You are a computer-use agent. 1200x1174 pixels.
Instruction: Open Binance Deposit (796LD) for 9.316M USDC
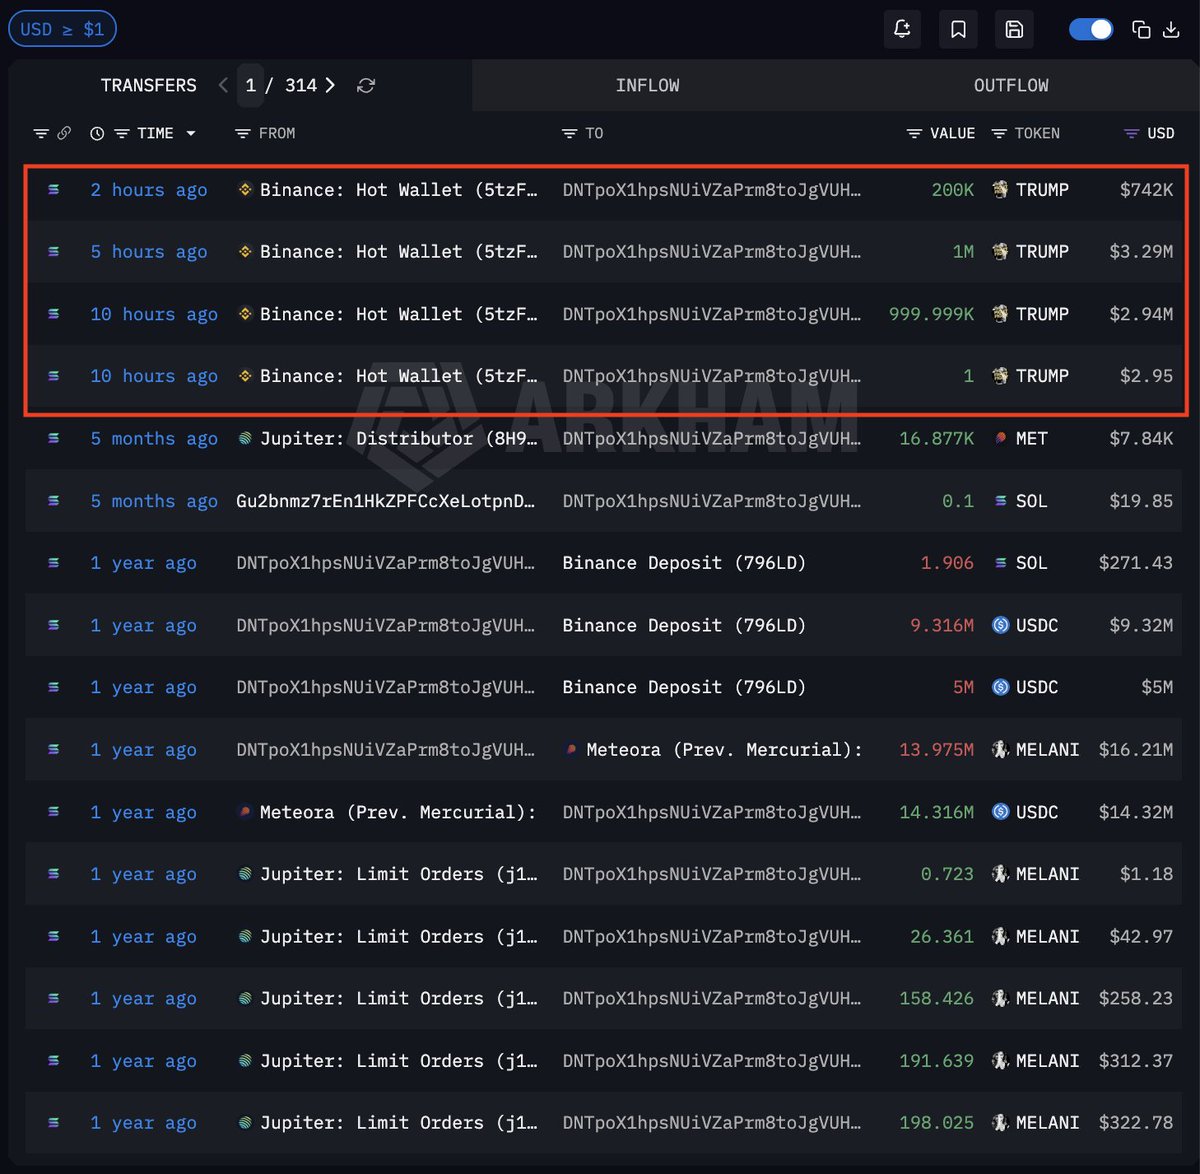click(x=683, y=625)
